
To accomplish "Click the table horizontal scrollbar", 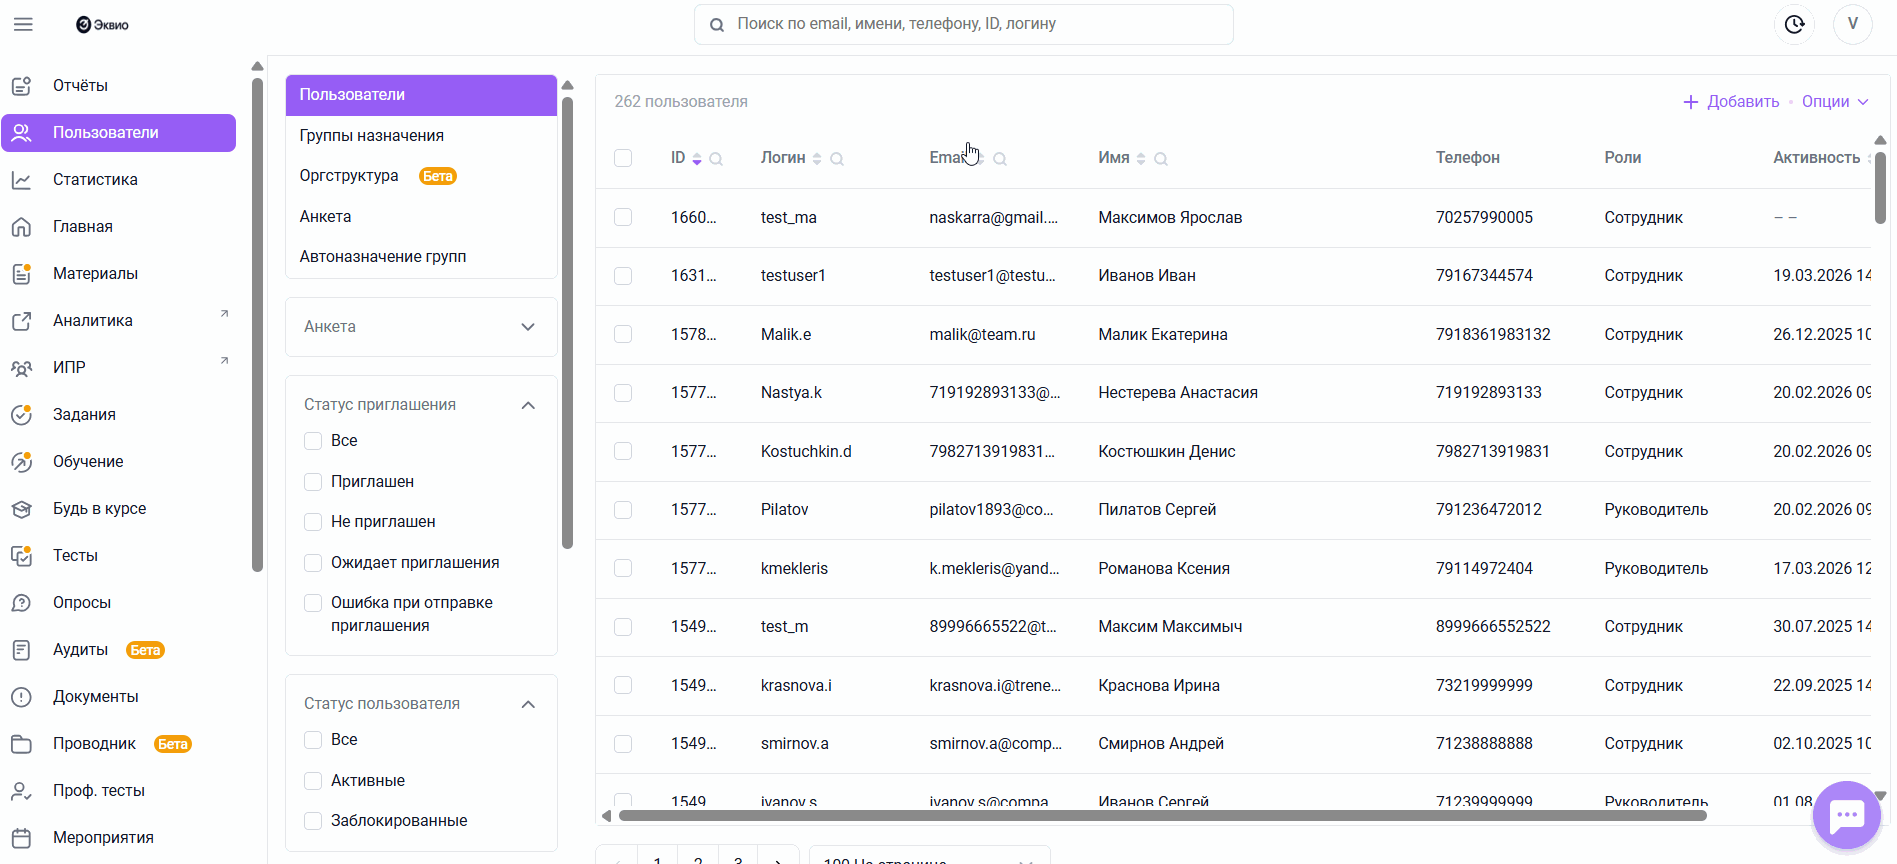I will click(1162, 816).
